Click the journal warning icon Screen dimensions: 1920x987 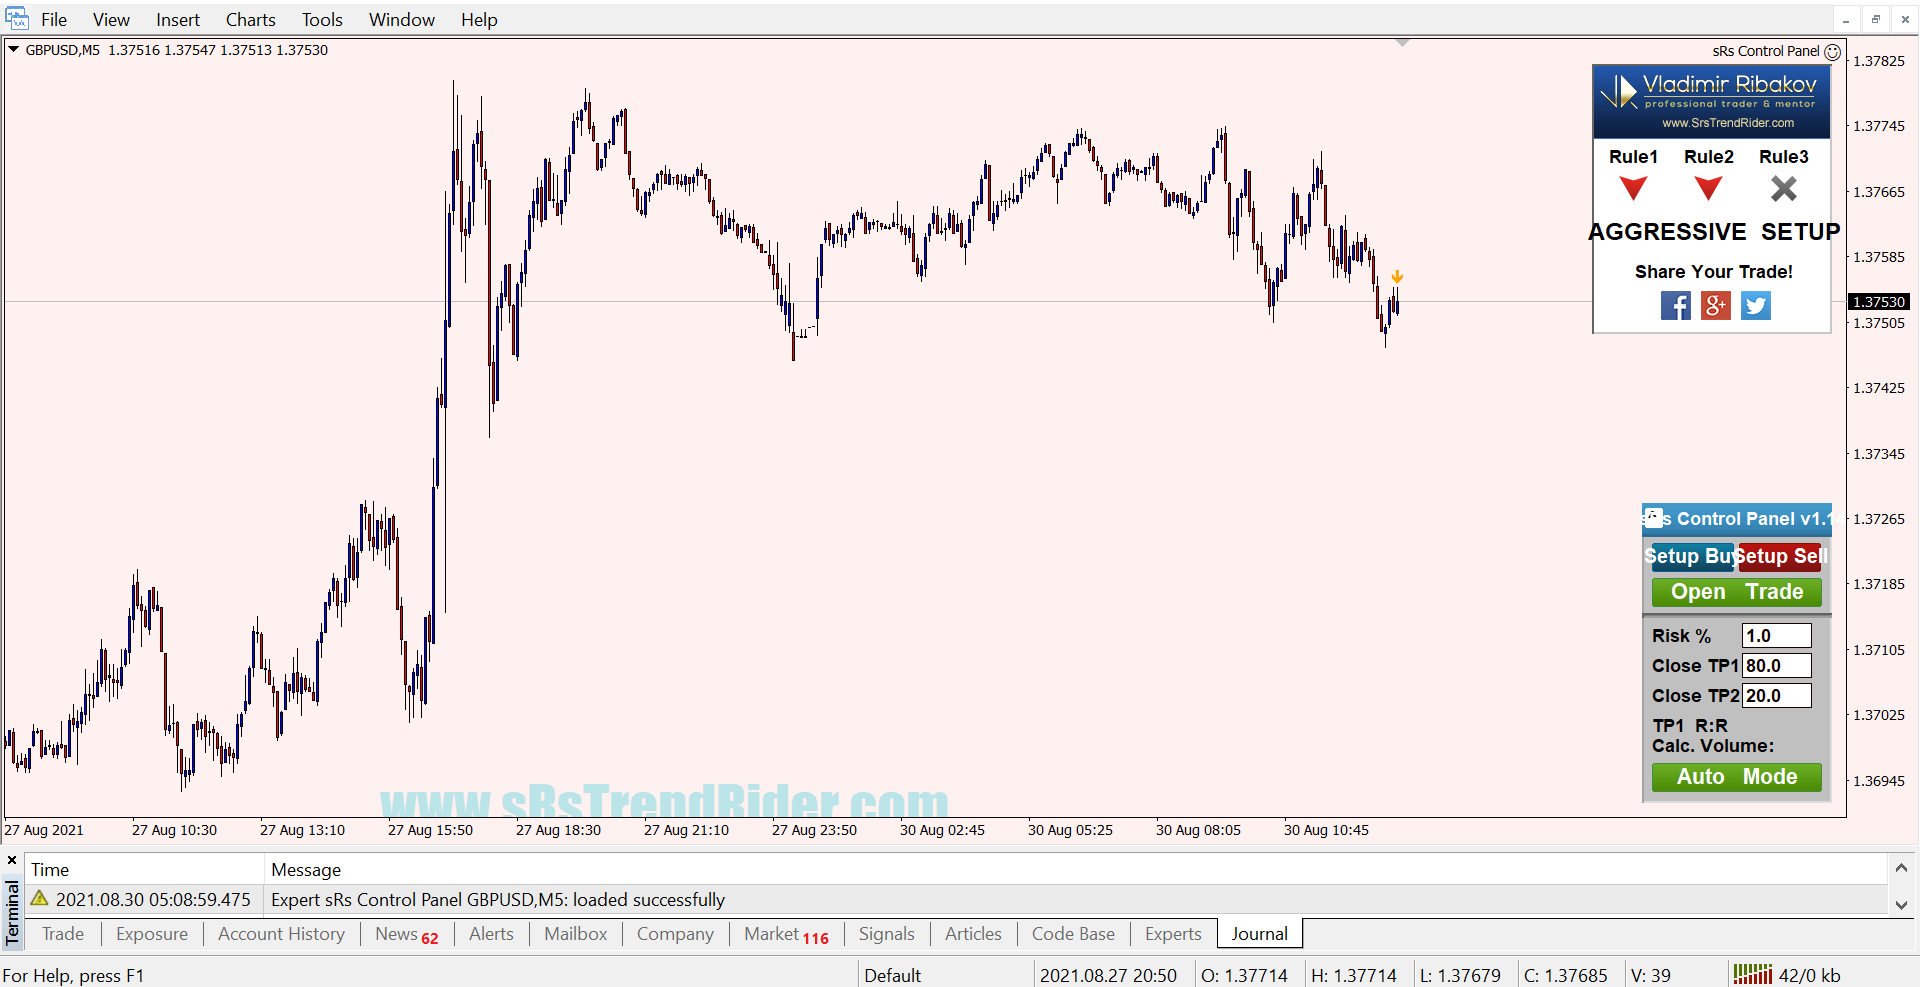tap(40, 899)
